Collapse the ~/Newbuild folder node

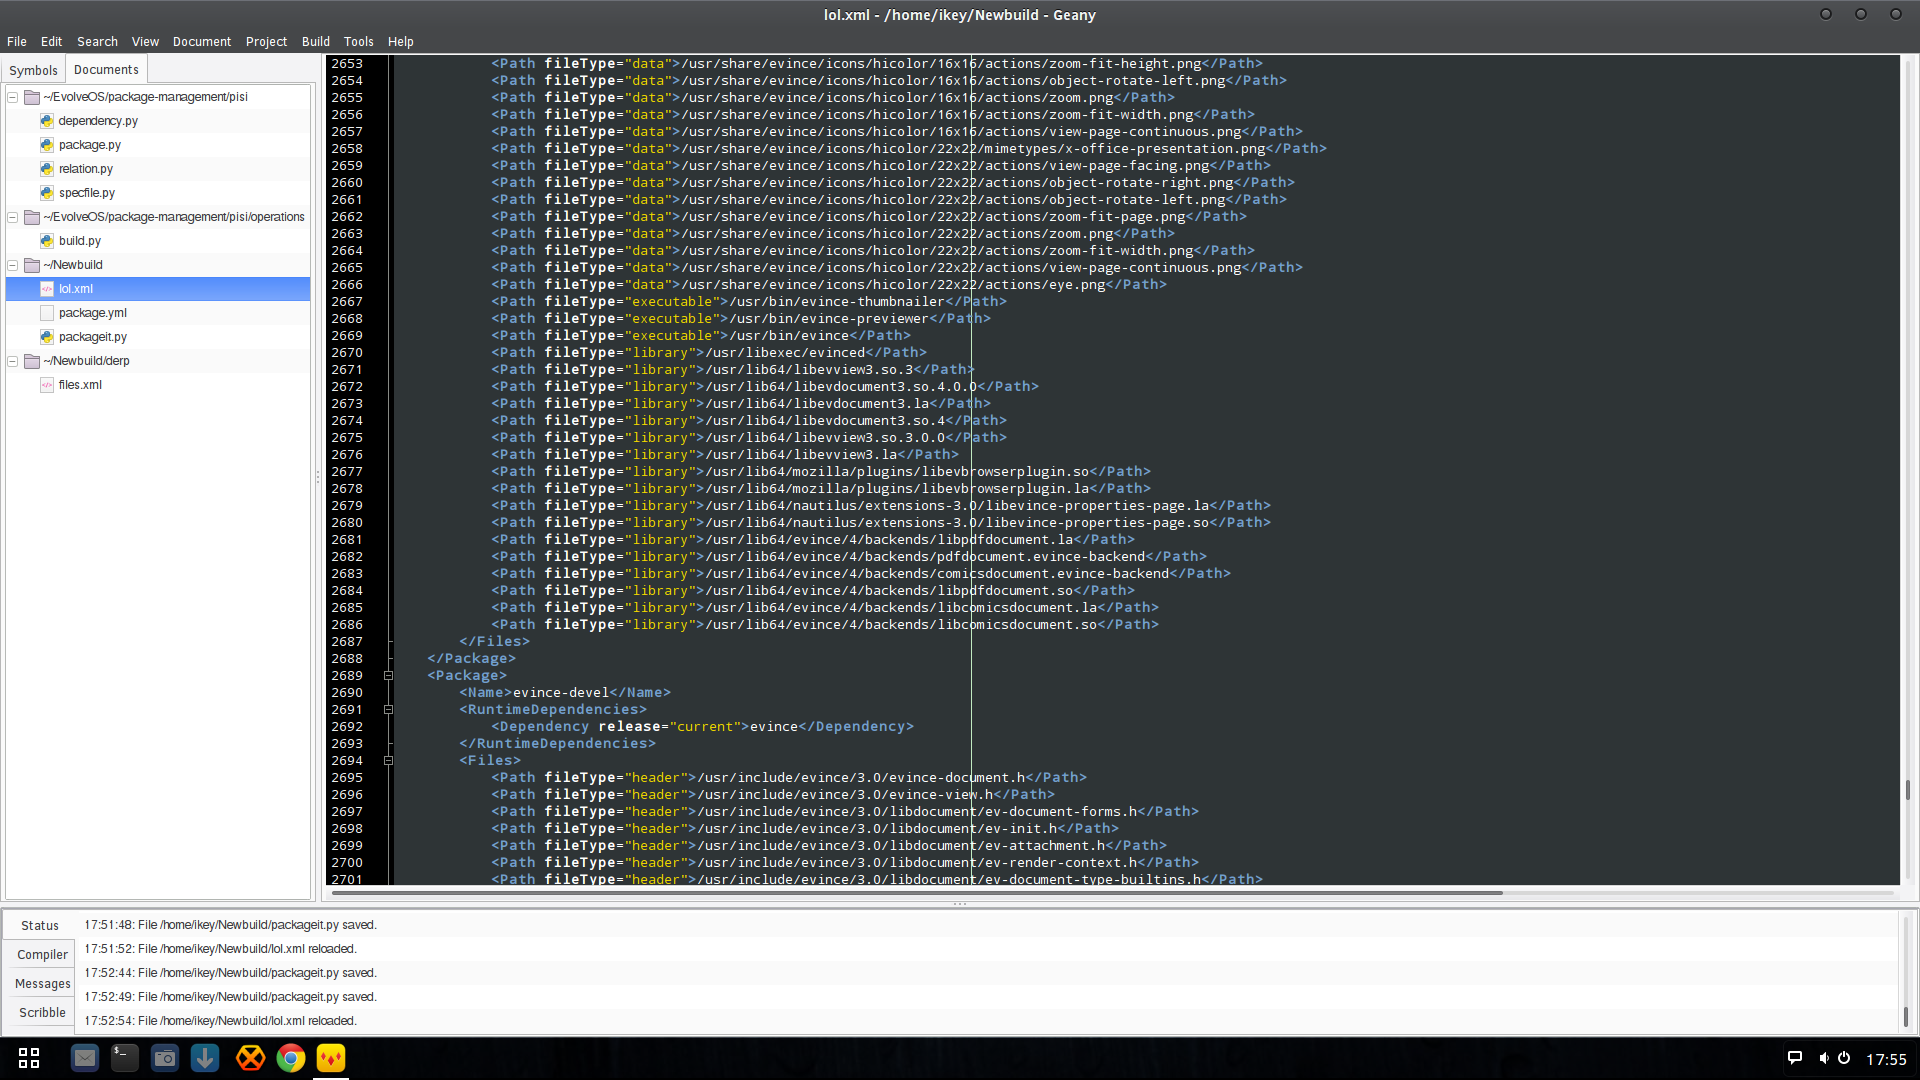[13, 265]
